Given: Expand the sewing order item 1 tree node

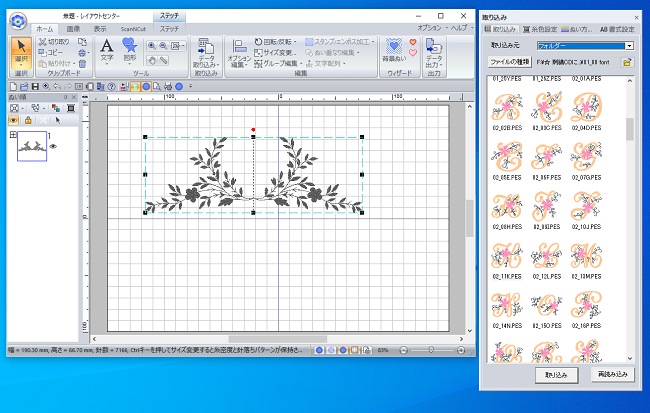Looking at the screenshot, I should point(12,135).
